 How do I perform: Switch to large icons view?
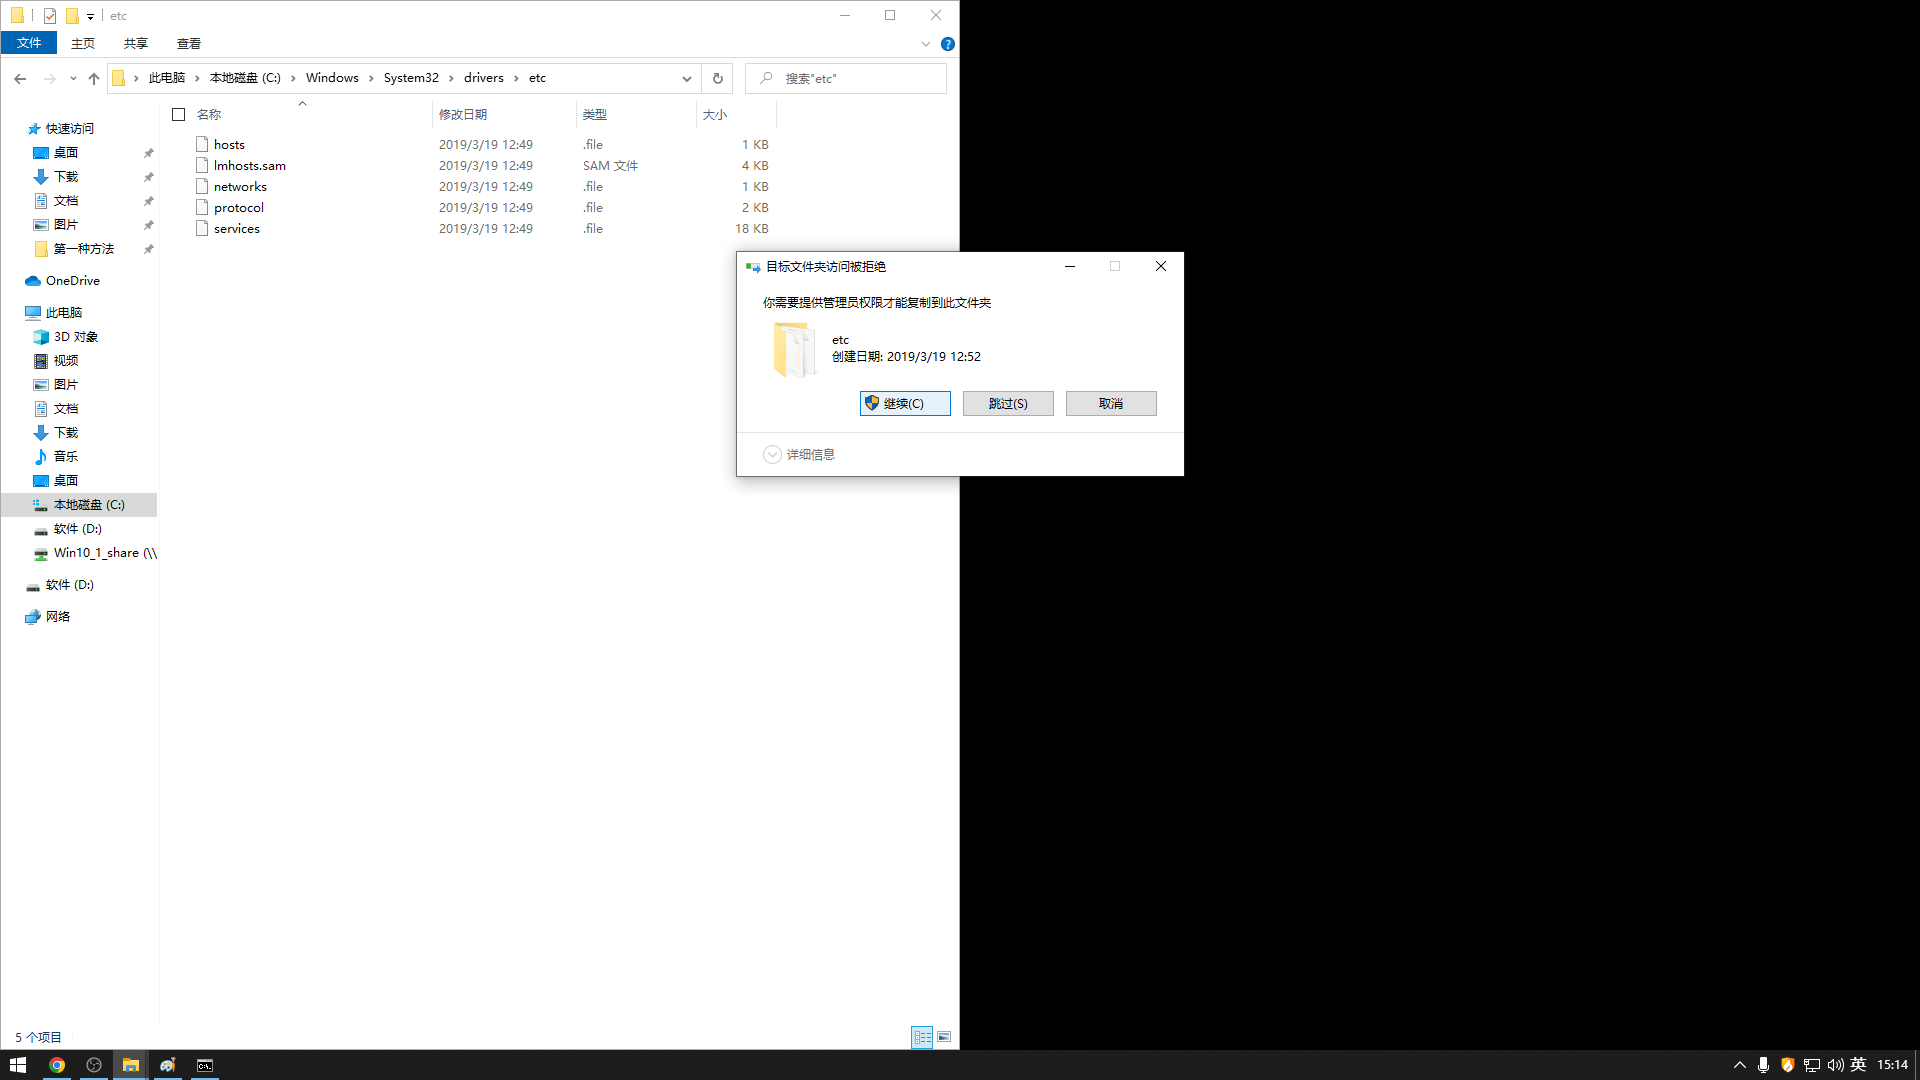pyautogui.click(x=944, y=1037)
